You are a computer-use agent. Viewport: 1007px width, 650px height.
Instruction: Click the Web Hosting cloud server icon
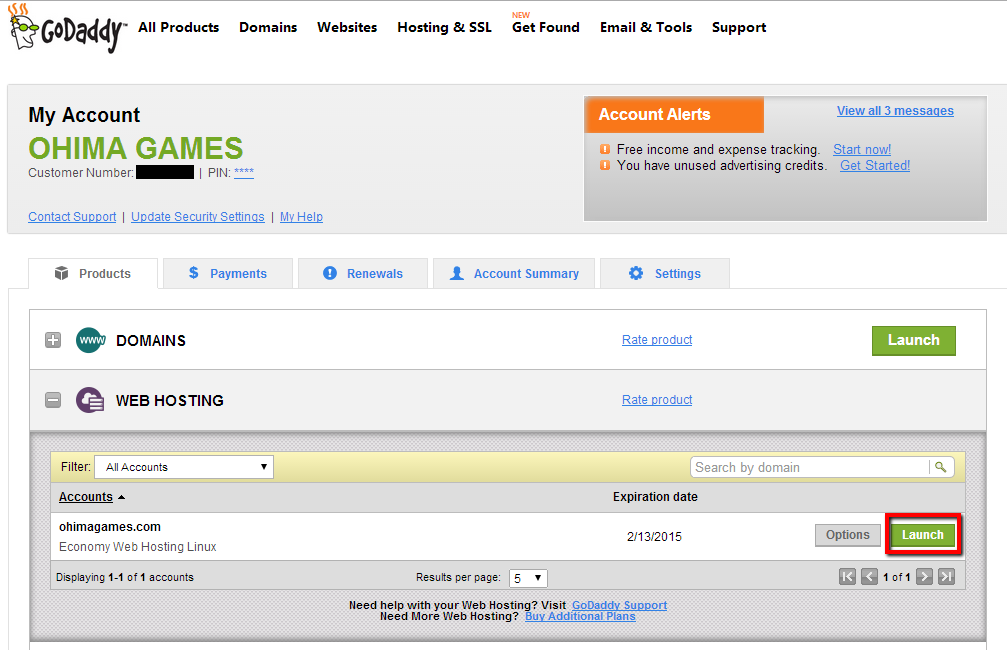coord(90,400)
